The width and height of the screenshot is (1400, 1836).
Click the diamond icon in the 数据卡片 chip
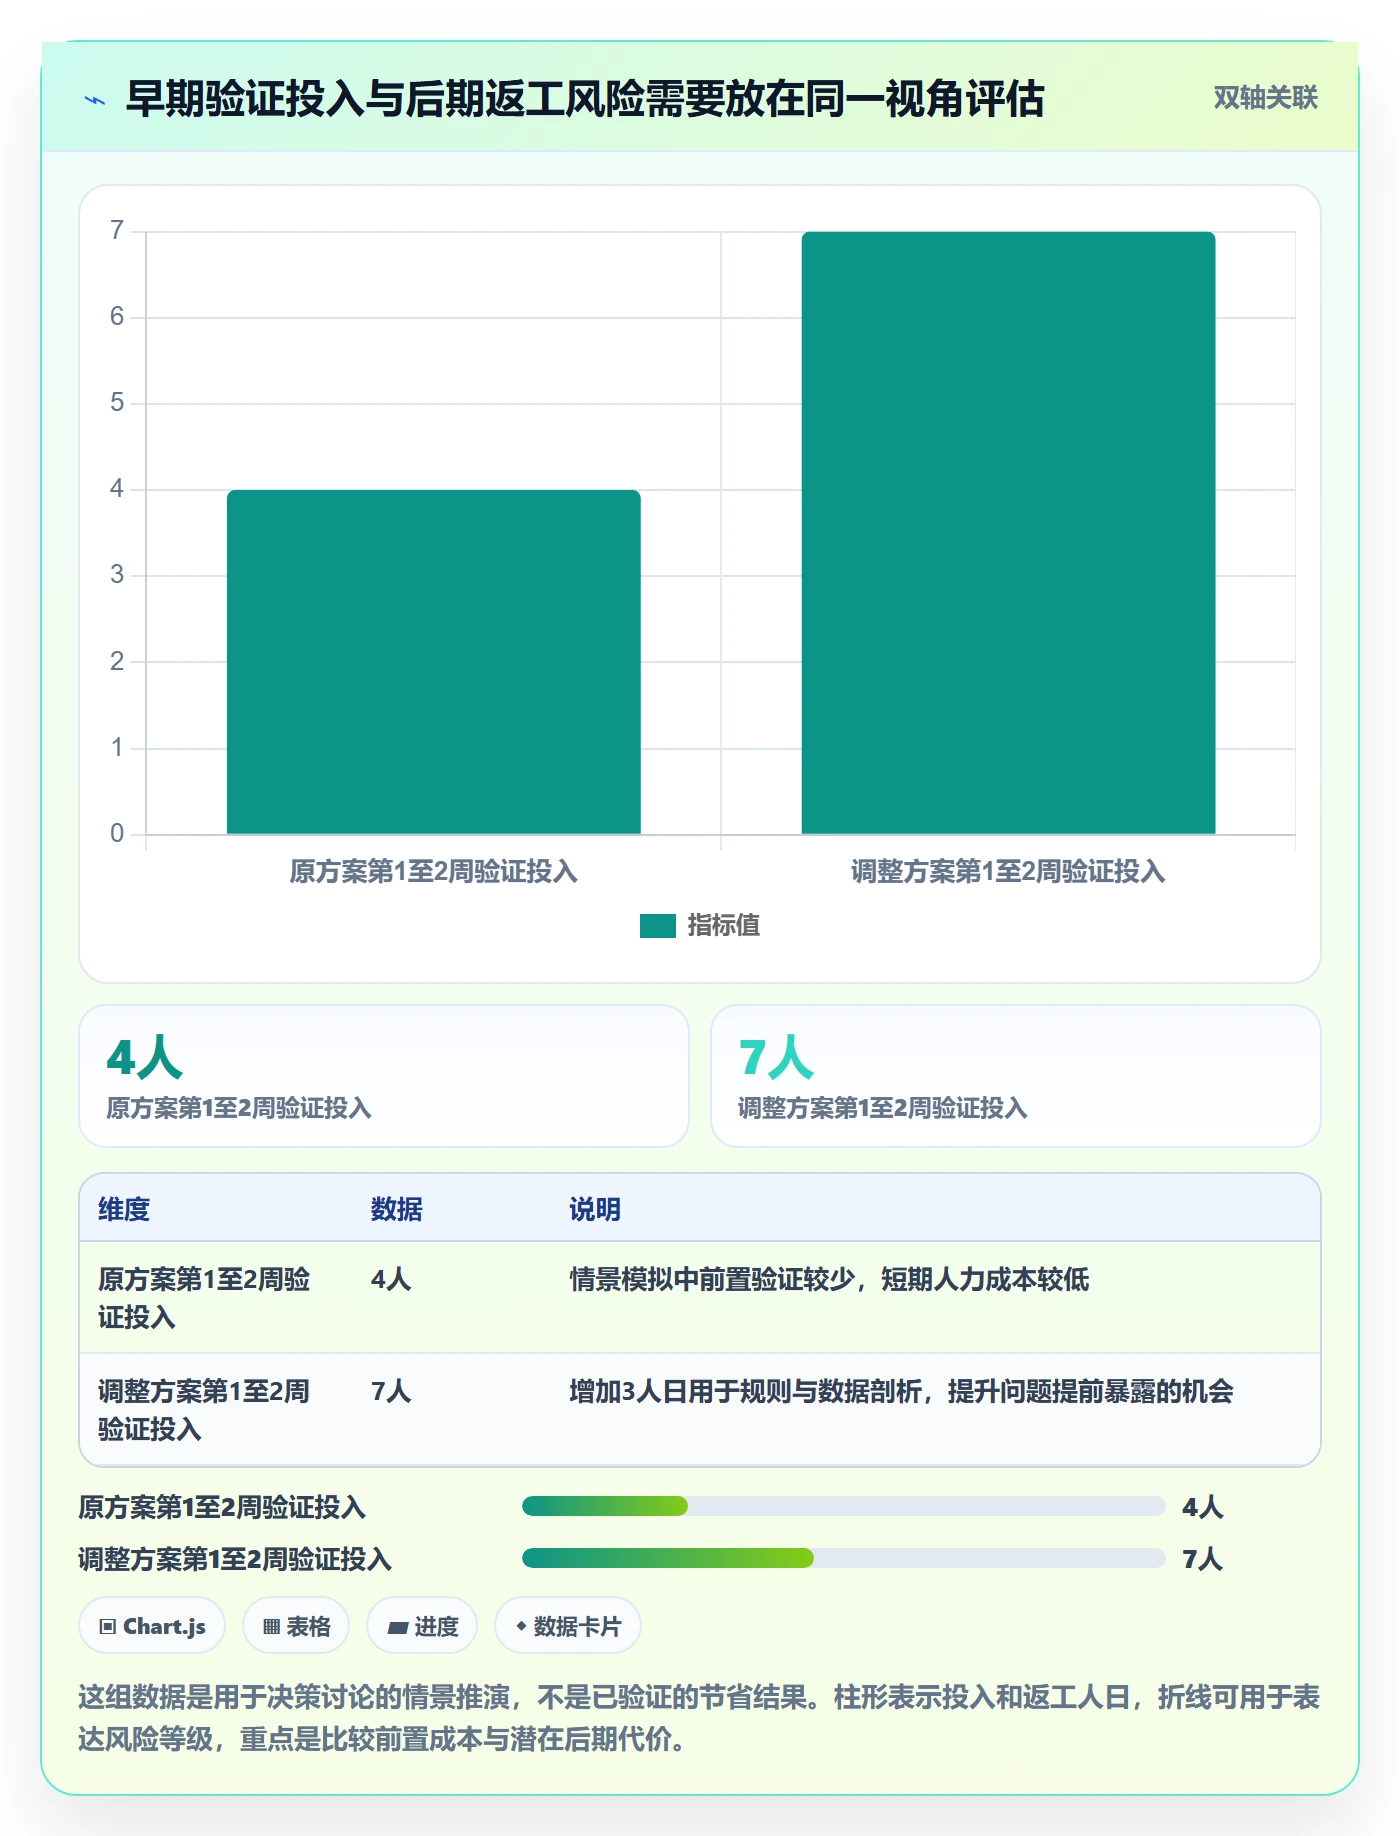coord(521,1626)
